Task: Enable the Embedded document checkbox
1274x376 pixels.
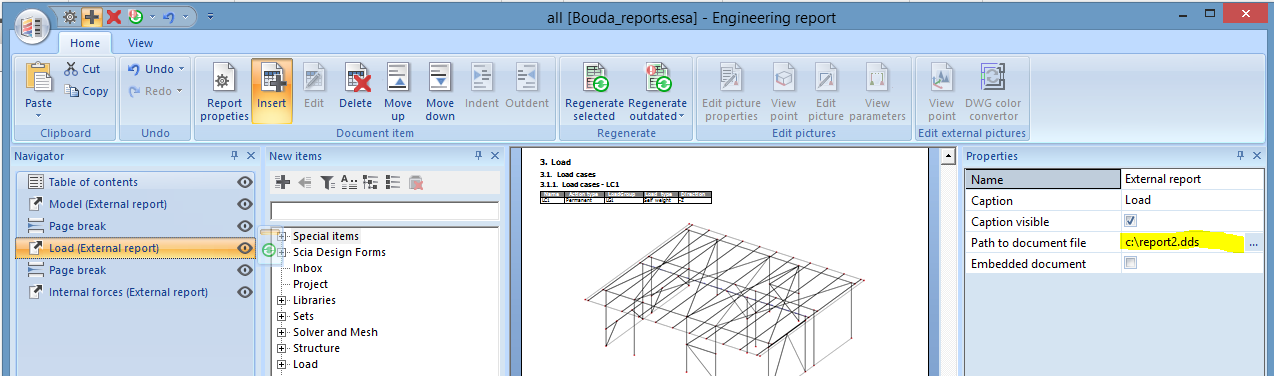Action: coord(1130,264)
